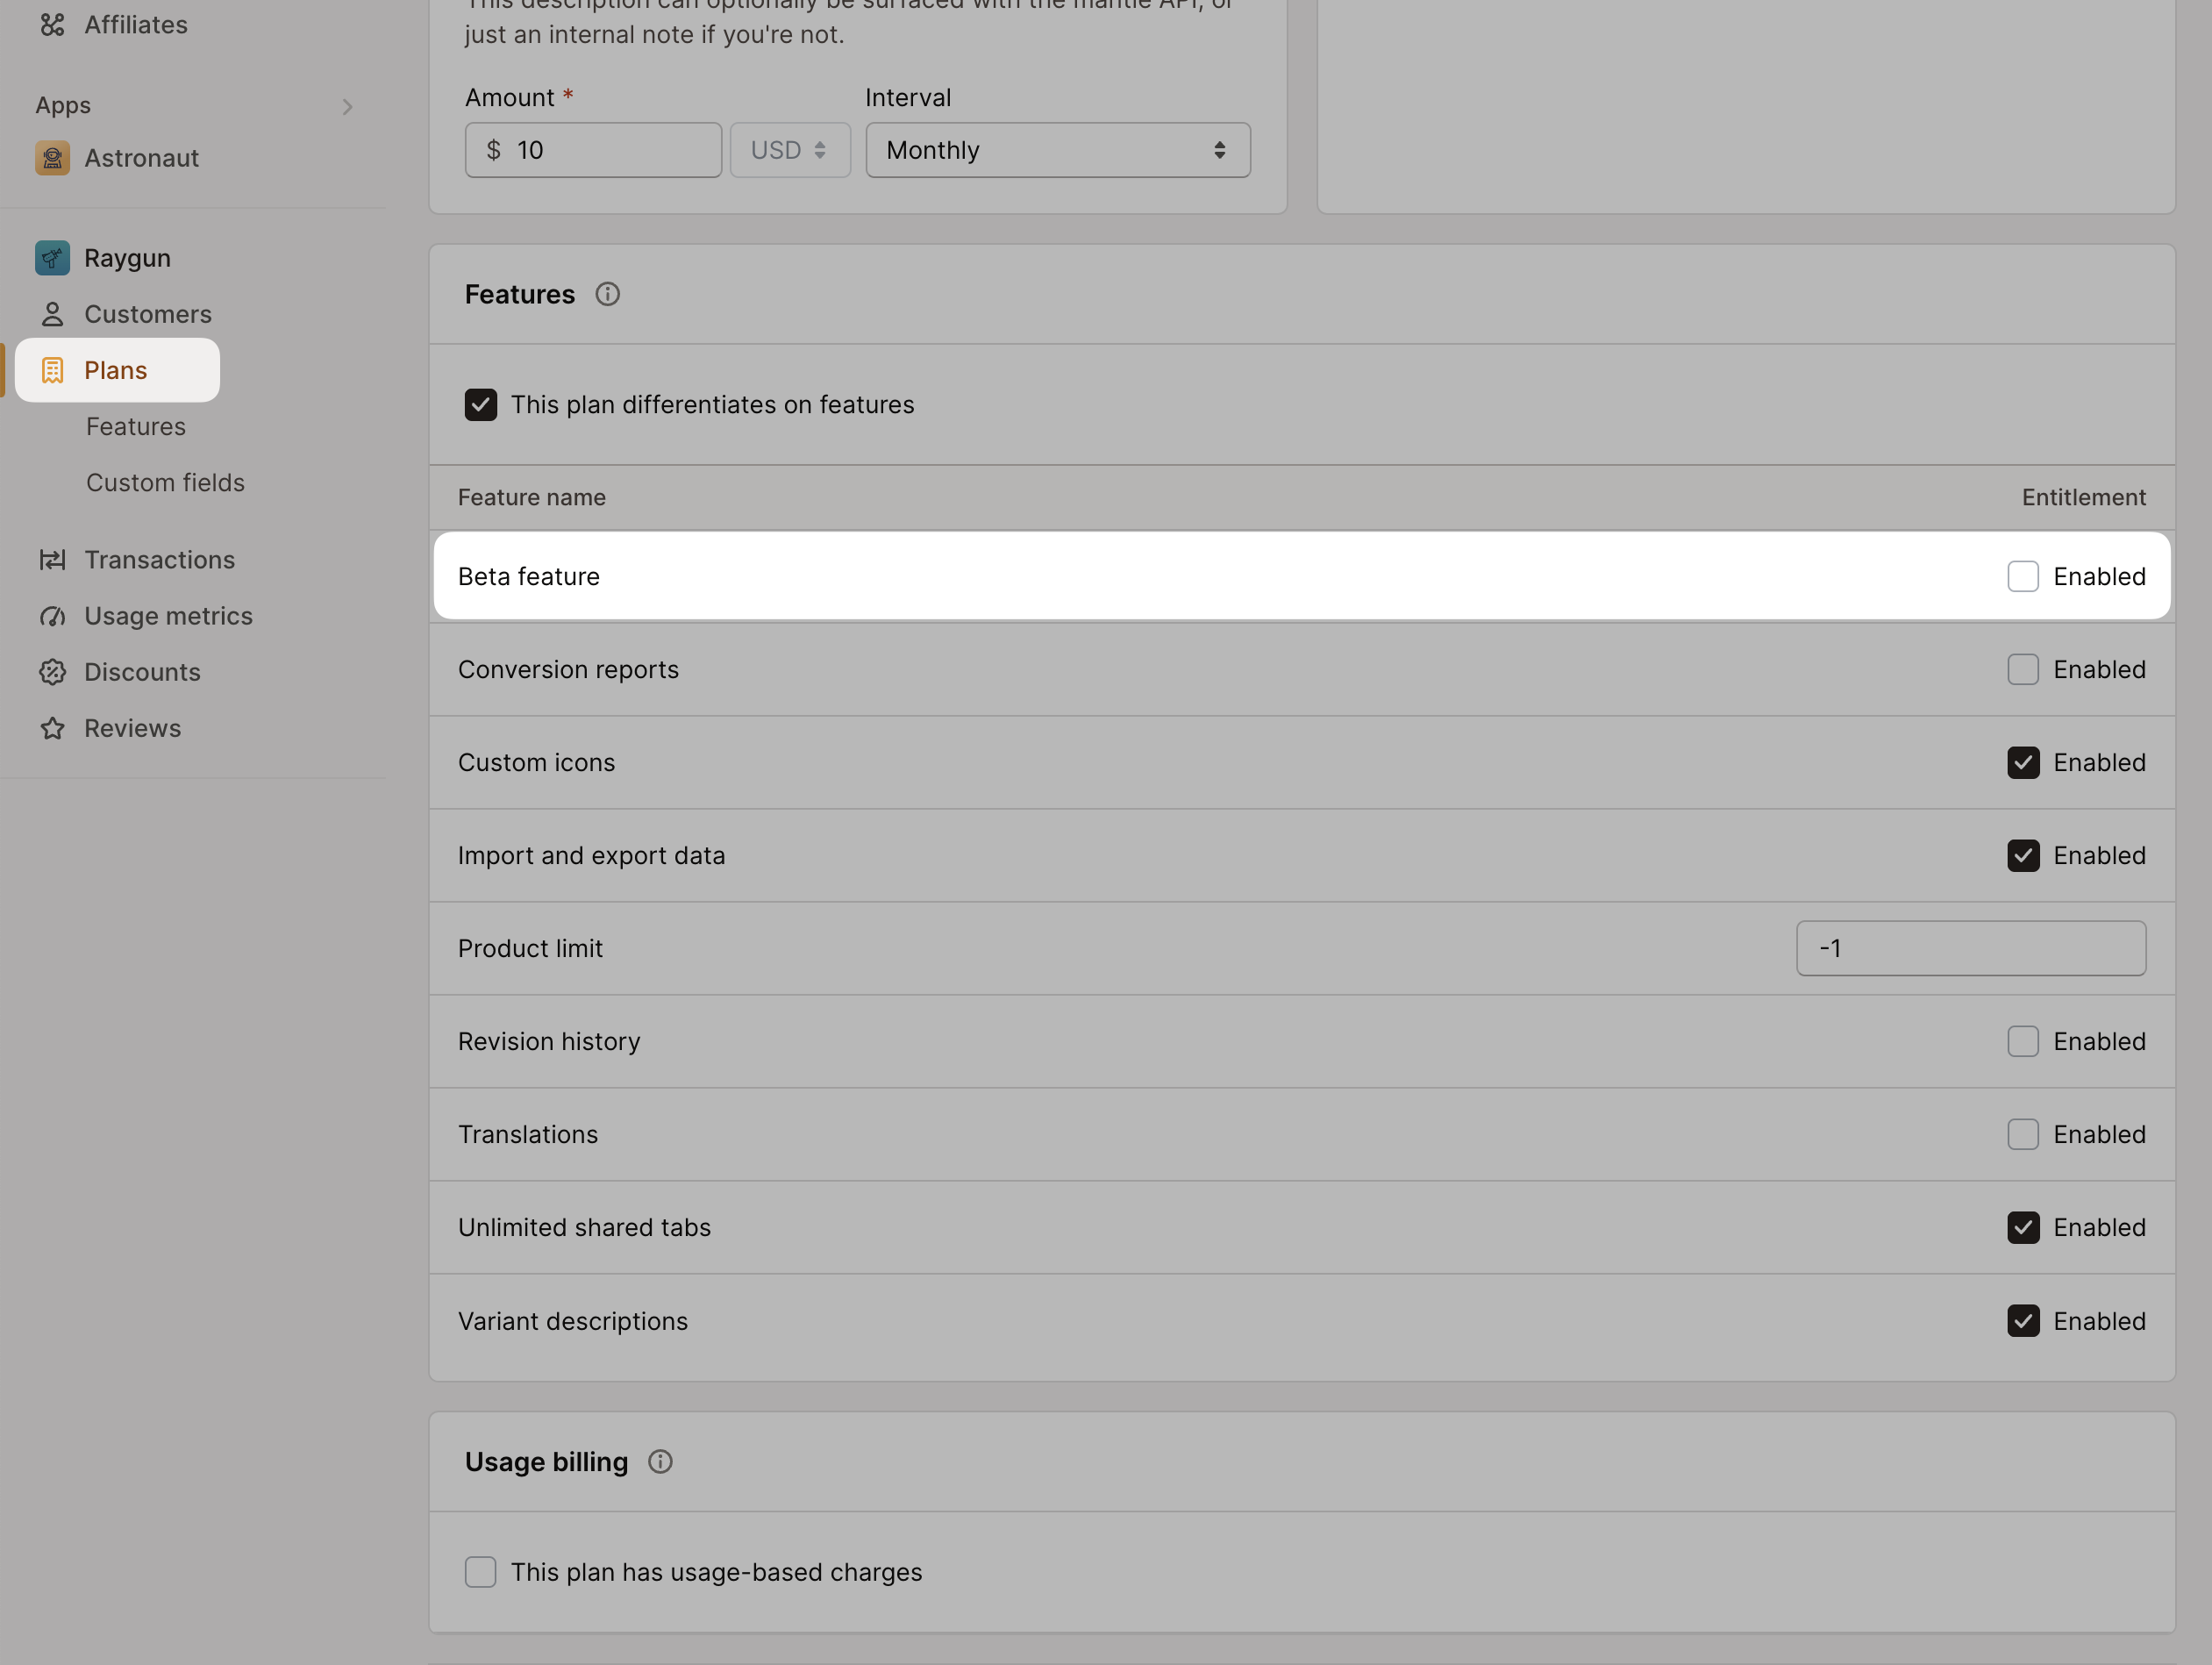Go to Customers page

click(148, 314)
